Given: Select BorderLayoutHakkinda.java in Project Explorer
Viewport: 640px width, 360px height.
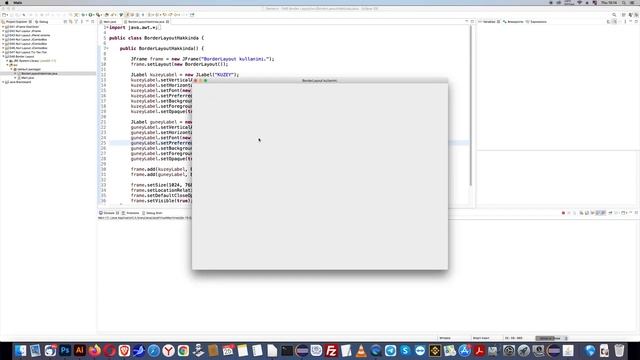Looking at the screenshot, I should tap(39, 73).
